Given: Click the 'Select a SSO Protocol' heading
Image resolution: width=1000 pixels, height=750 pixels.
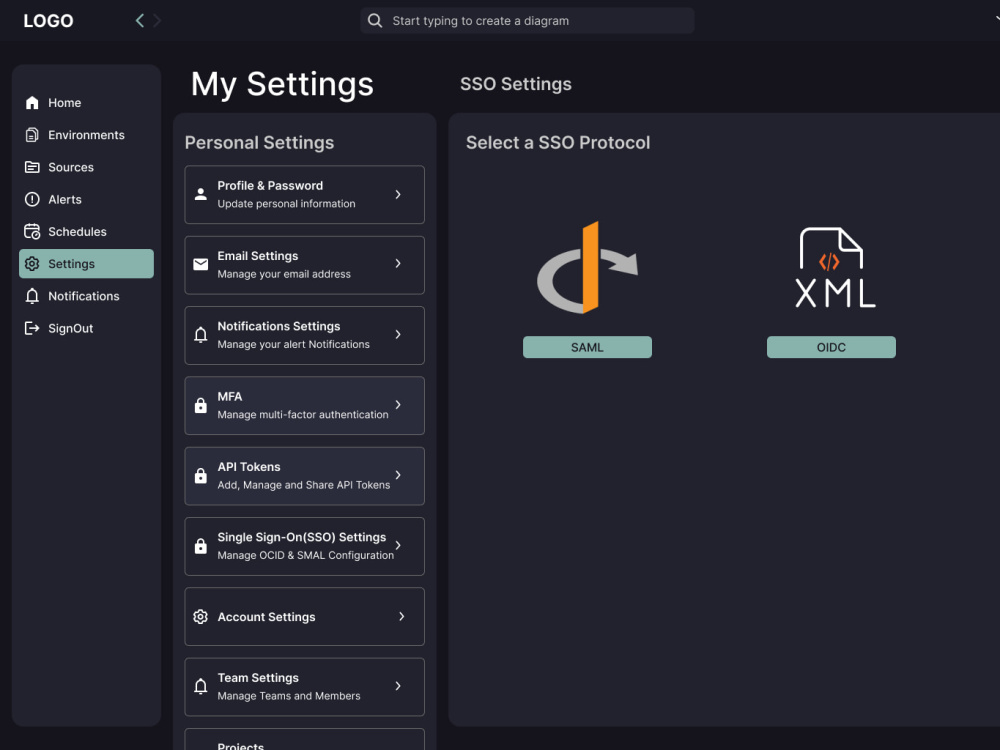Looking at the screenshot, I should pos(558,143).
